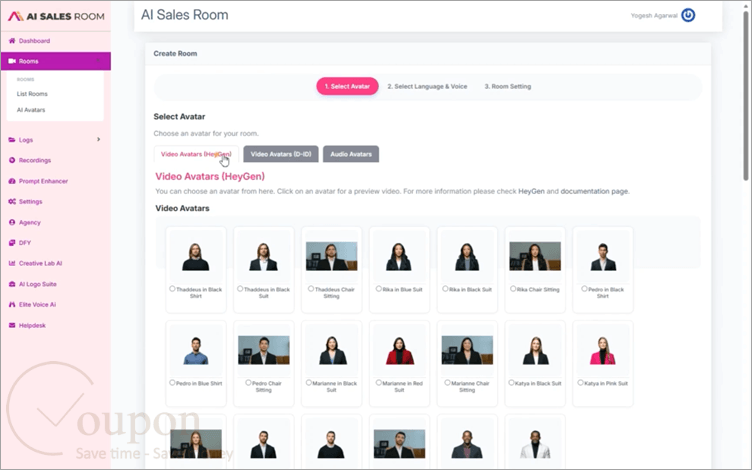Switch to Video Avatars (D-ID) tab
This screenshot has width=752, height=470.
tap(281, 154)
